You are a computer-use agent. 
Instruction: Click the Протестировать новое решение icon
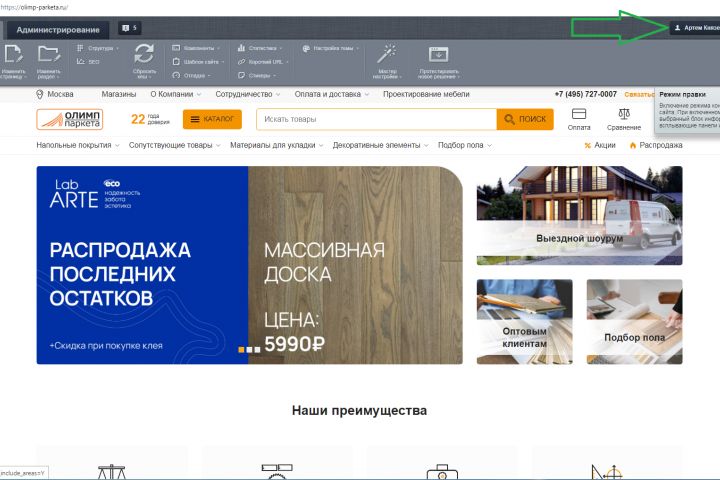click(x=439, y=54)
